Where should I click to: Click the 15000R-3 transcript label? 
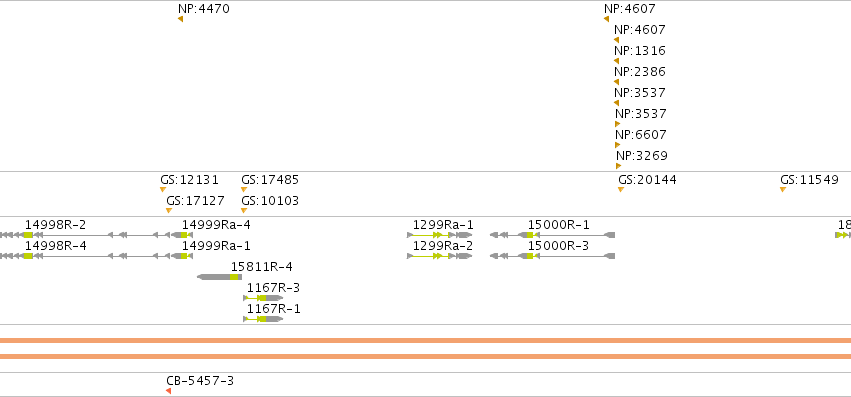tap(558, 246)
